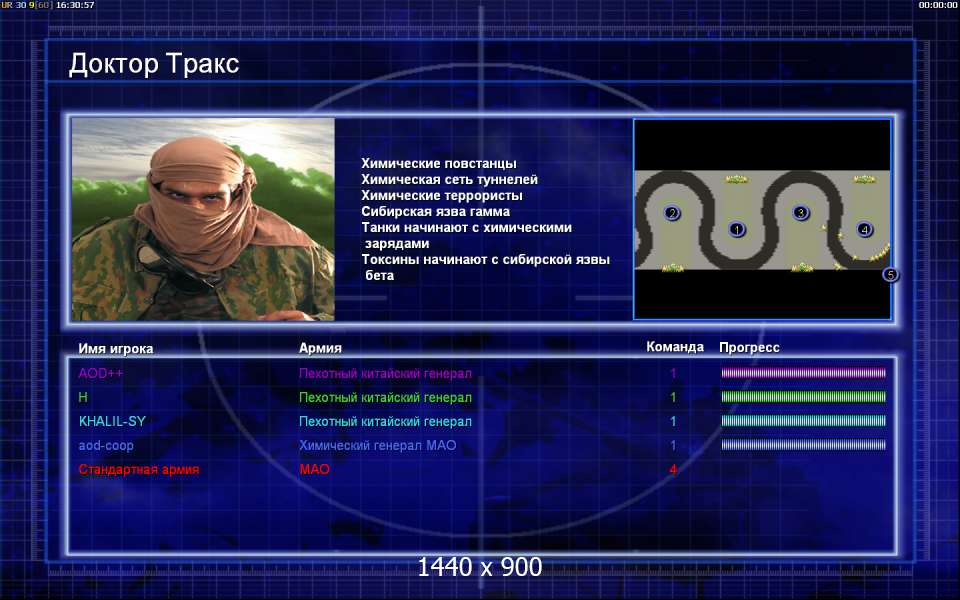Click the Армия column header

[320, 348]
